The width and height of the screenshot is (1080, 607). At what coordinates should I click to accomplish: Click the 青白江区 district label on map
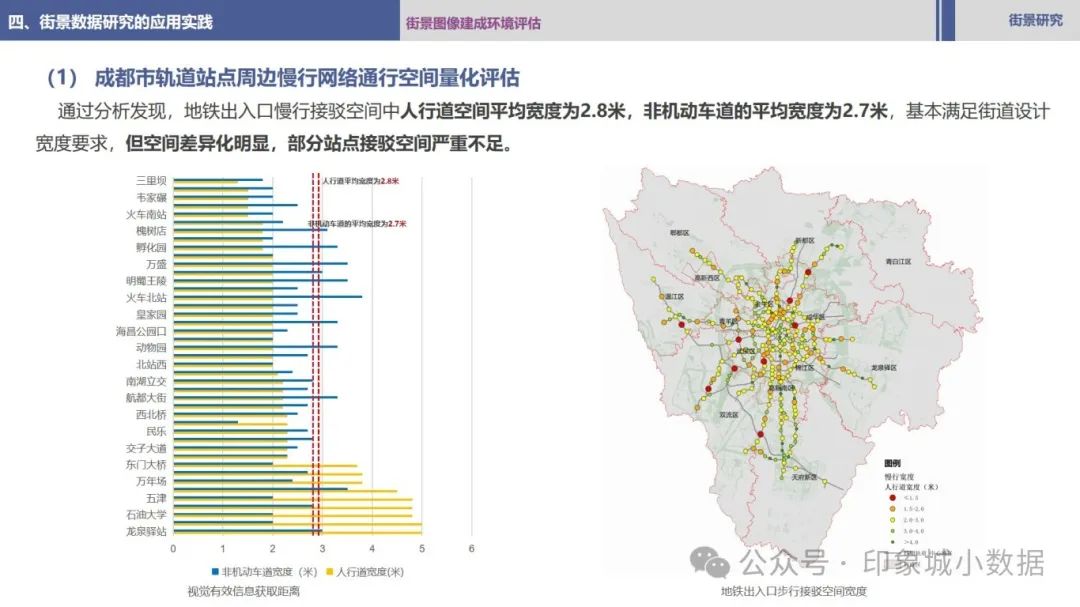click(x=898, y=262)
